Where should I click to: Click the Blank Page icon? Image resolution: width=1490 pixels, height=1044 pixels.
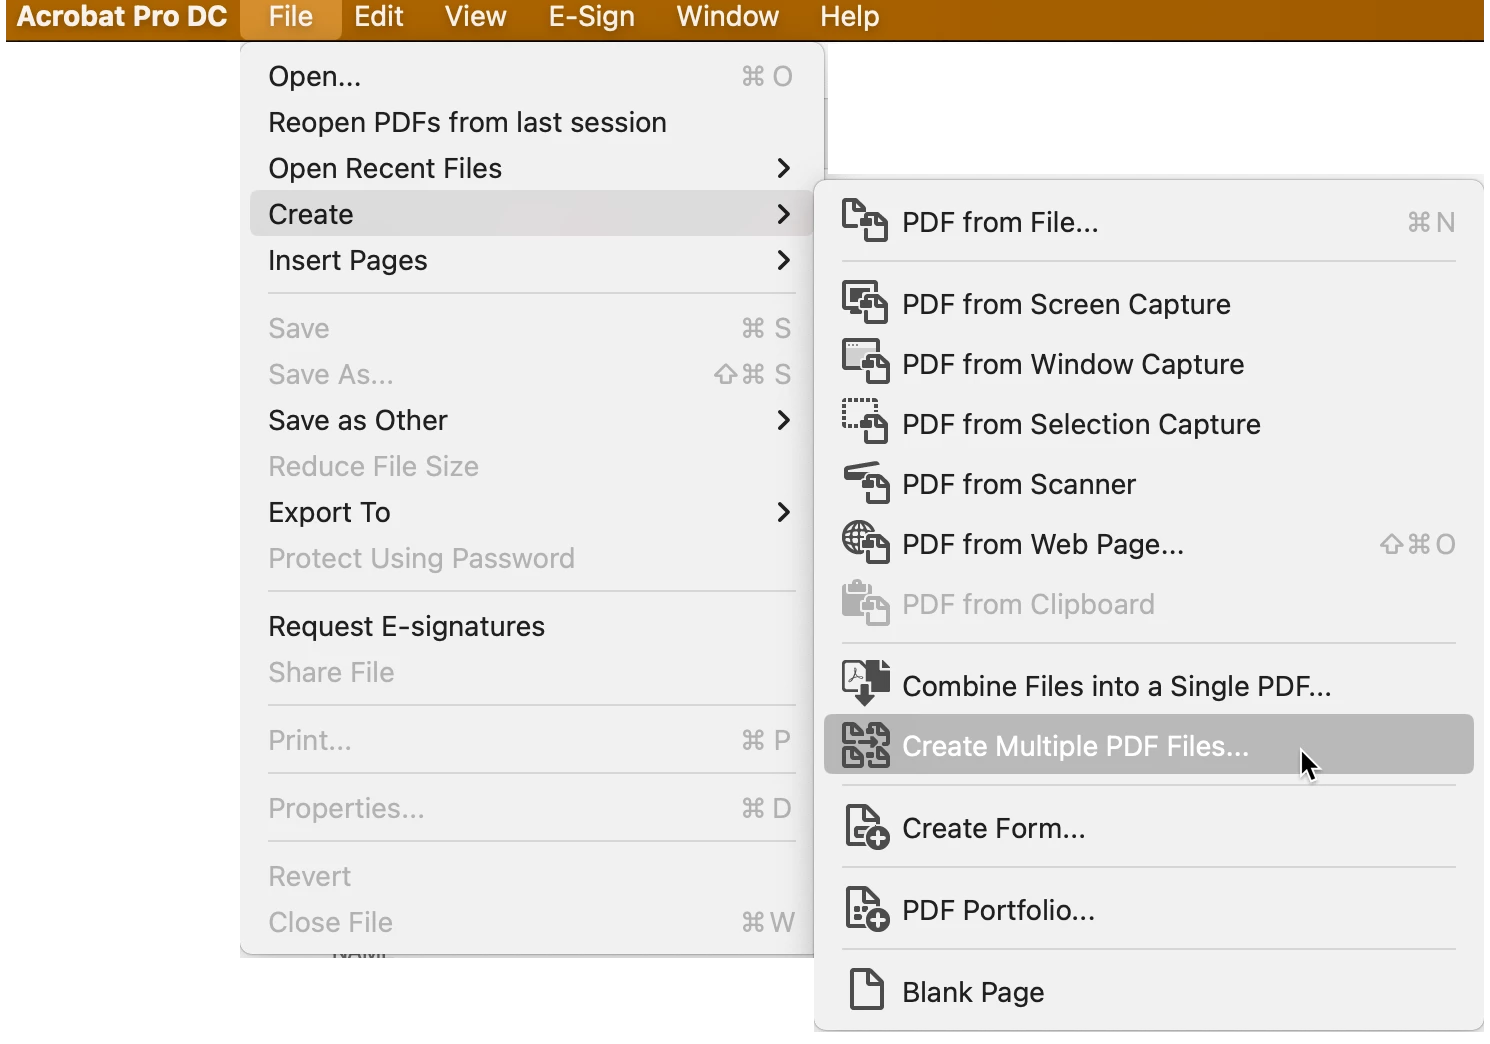pos(866,990)
